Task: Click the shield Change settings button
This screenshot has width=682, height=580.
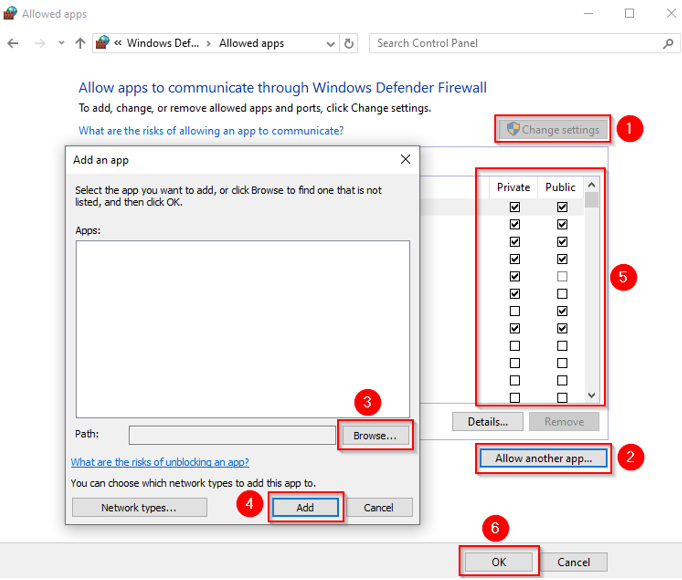Action: (553, 130)
